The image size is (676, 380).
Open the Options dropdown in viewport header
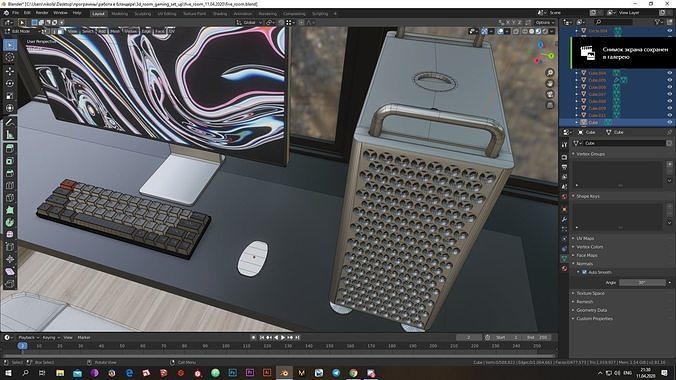click(545, 22)
